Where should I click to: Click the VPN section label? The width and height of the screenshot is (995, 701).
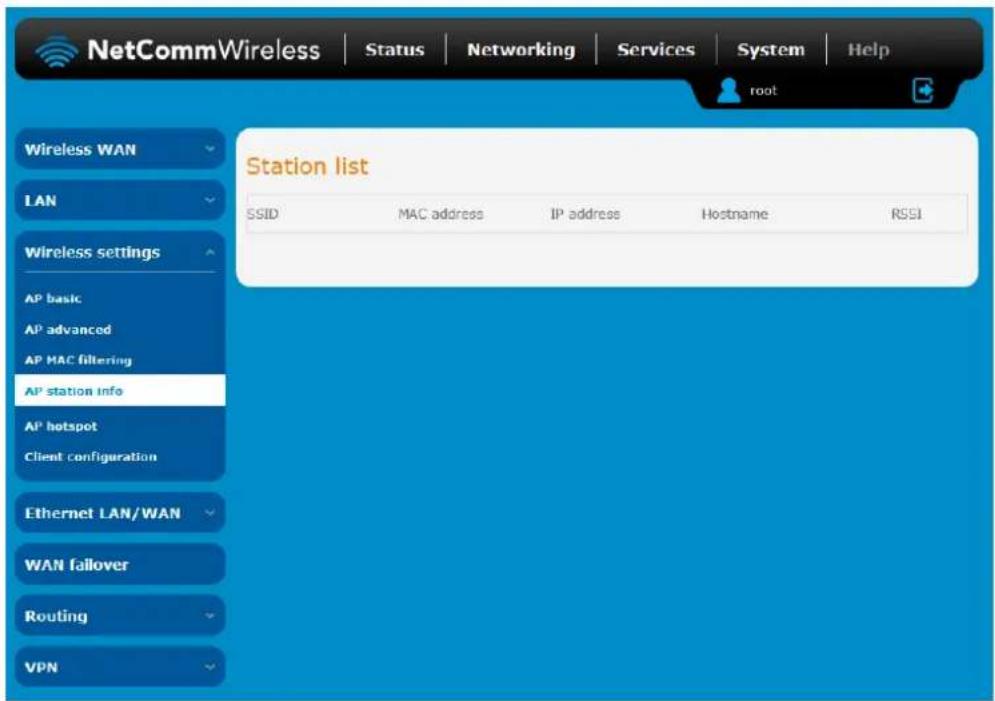pos(41,667)
